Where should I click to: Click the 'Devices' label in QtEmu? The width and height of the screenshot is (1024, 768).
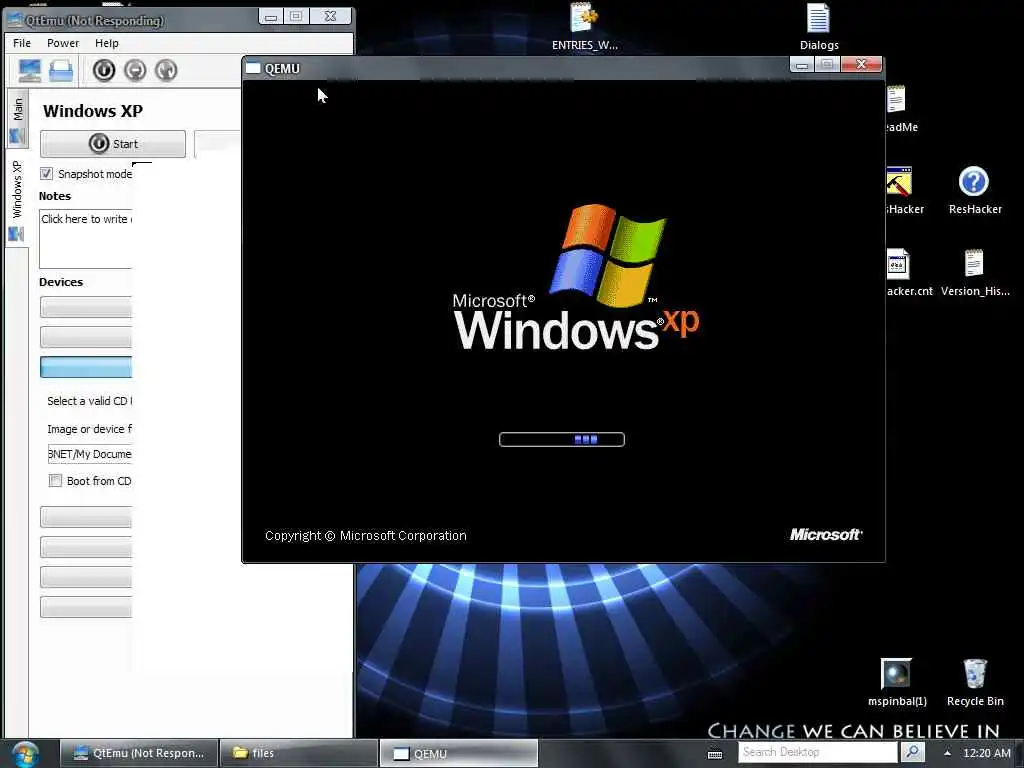pyautogui.click(x=61, y=282)
